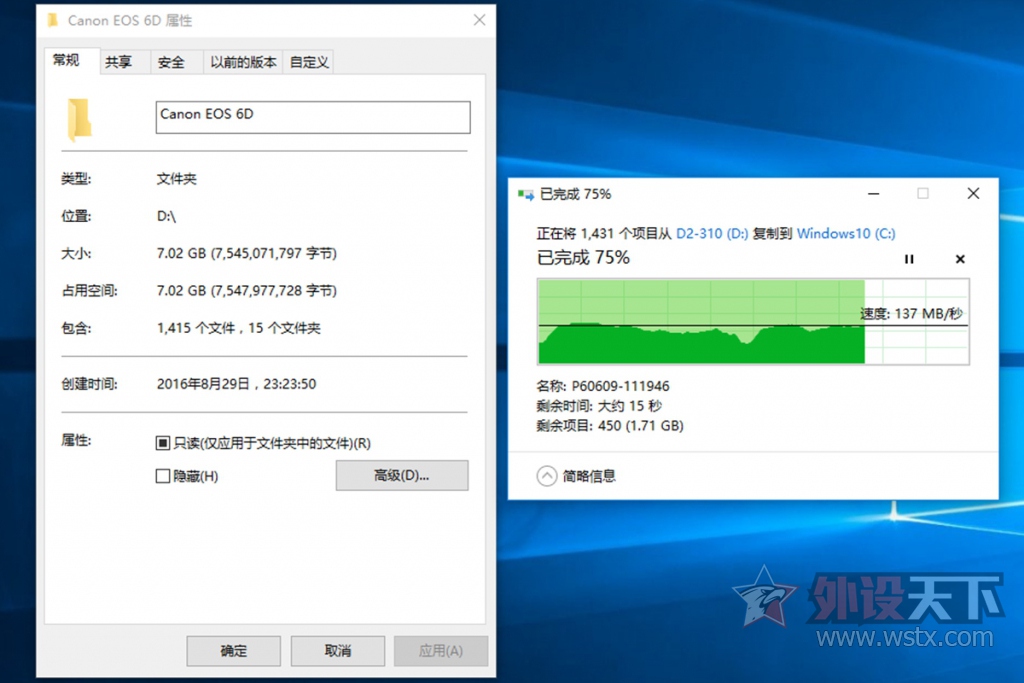Click the large yellow folder icon
1024x683 pixels.
click(x=79, y=119)
